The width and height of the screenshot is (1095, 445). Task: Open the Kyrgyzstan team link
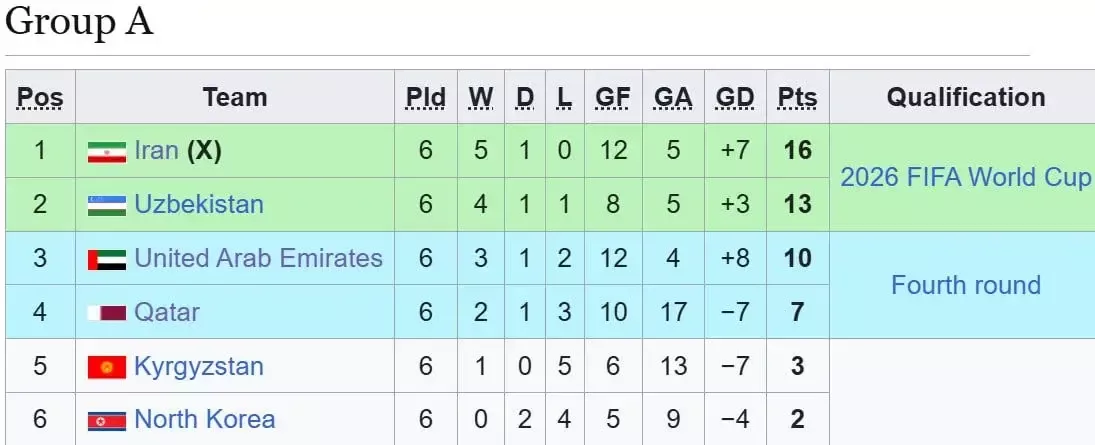coord(199,366)
